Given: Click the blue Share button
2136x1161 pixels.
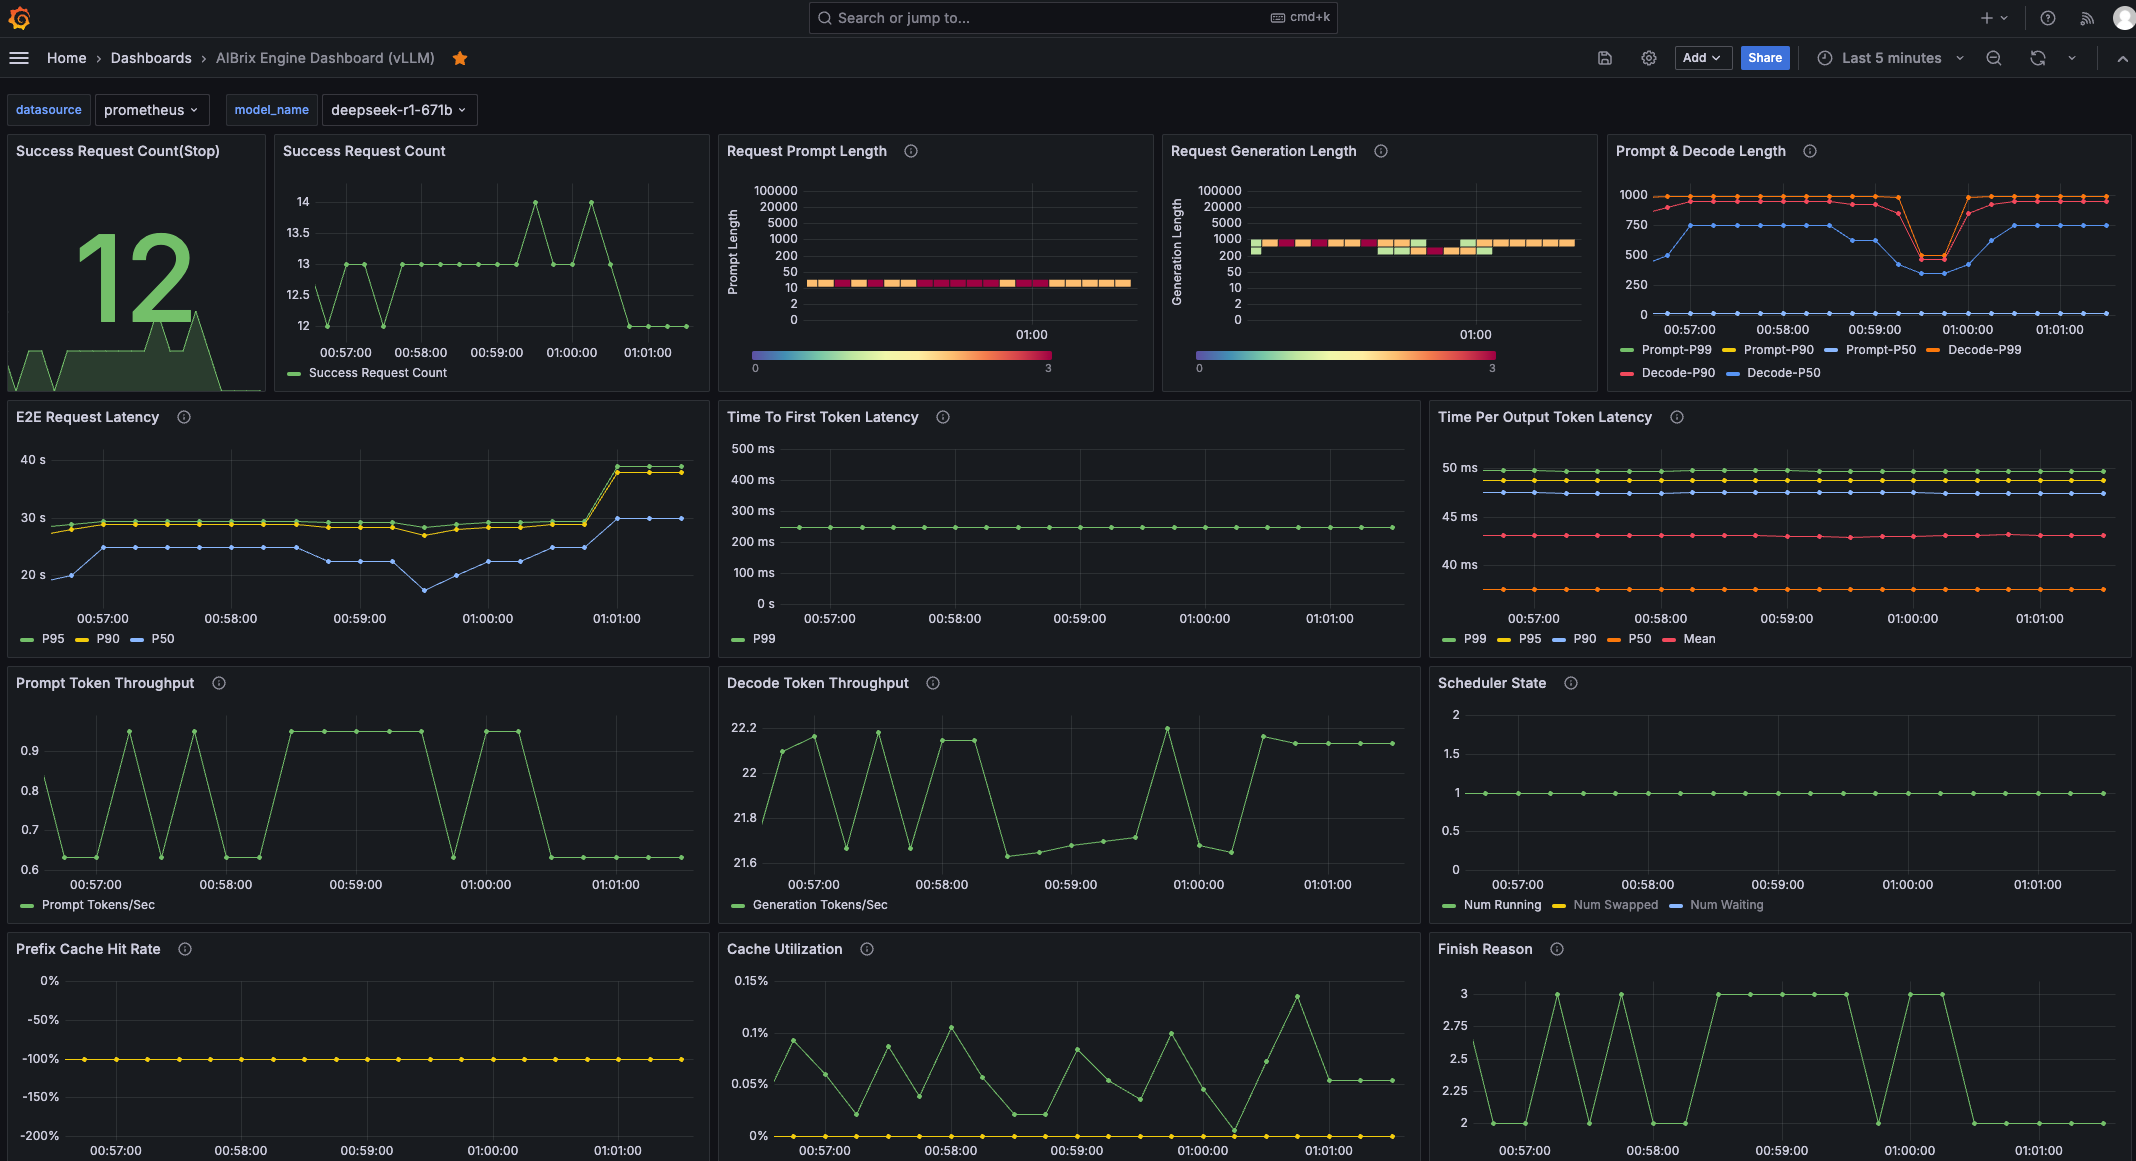Looking at the screenshot, I should pos(1765,58).
